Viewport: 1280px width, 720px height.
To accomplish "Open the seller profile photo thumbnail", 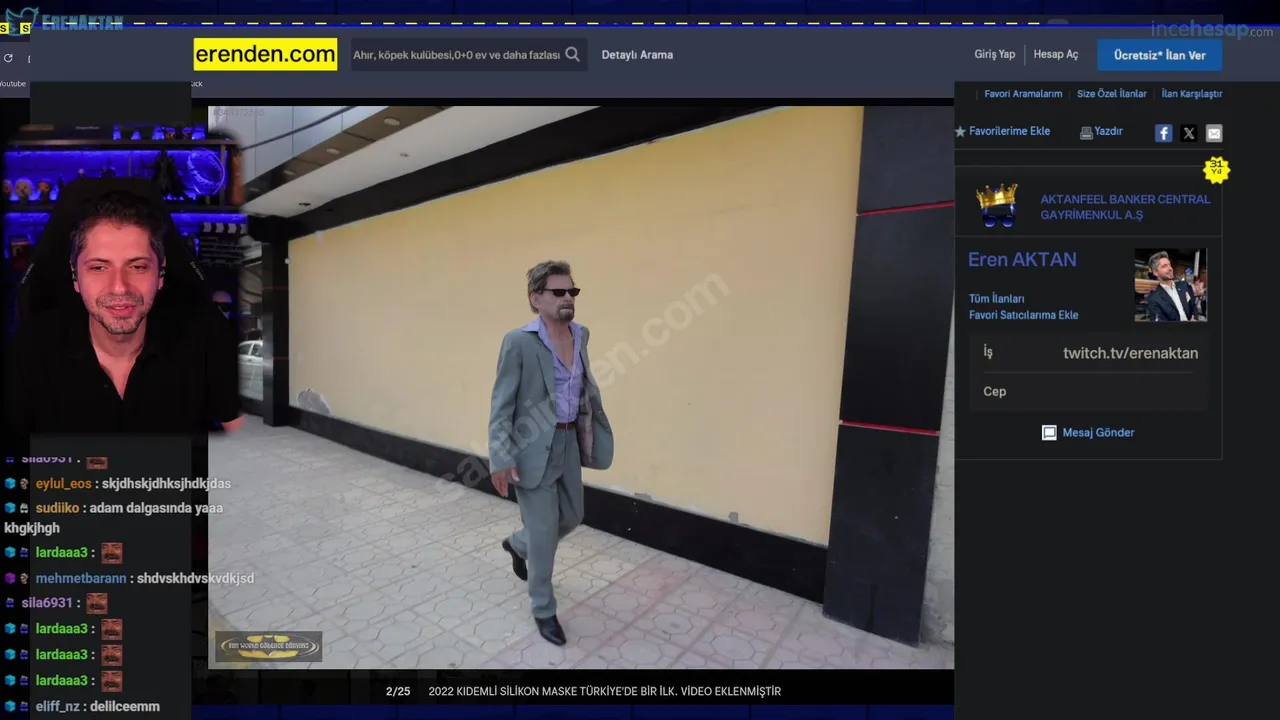I will (x=1170, y=285).
